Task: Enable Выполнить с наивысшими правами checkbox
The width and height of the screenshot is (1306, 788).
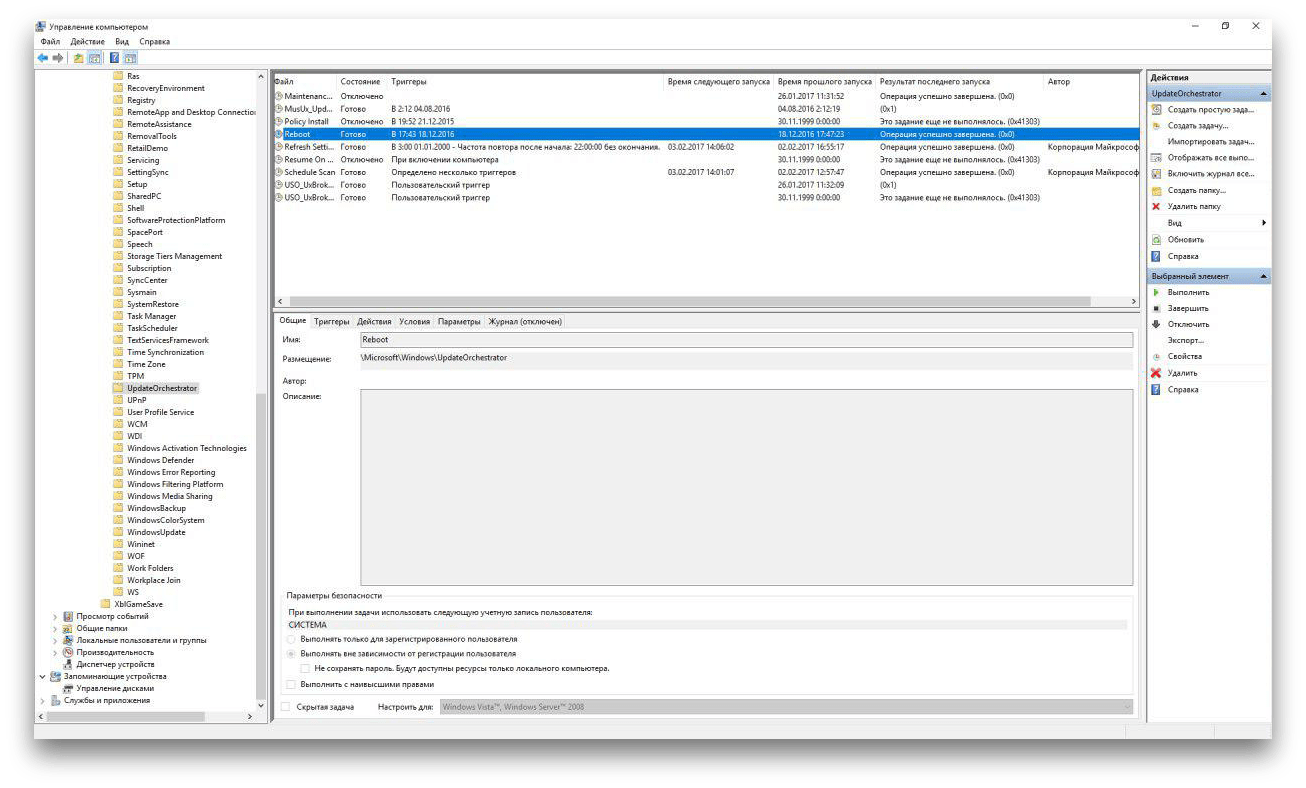Action: coord(291,684)
